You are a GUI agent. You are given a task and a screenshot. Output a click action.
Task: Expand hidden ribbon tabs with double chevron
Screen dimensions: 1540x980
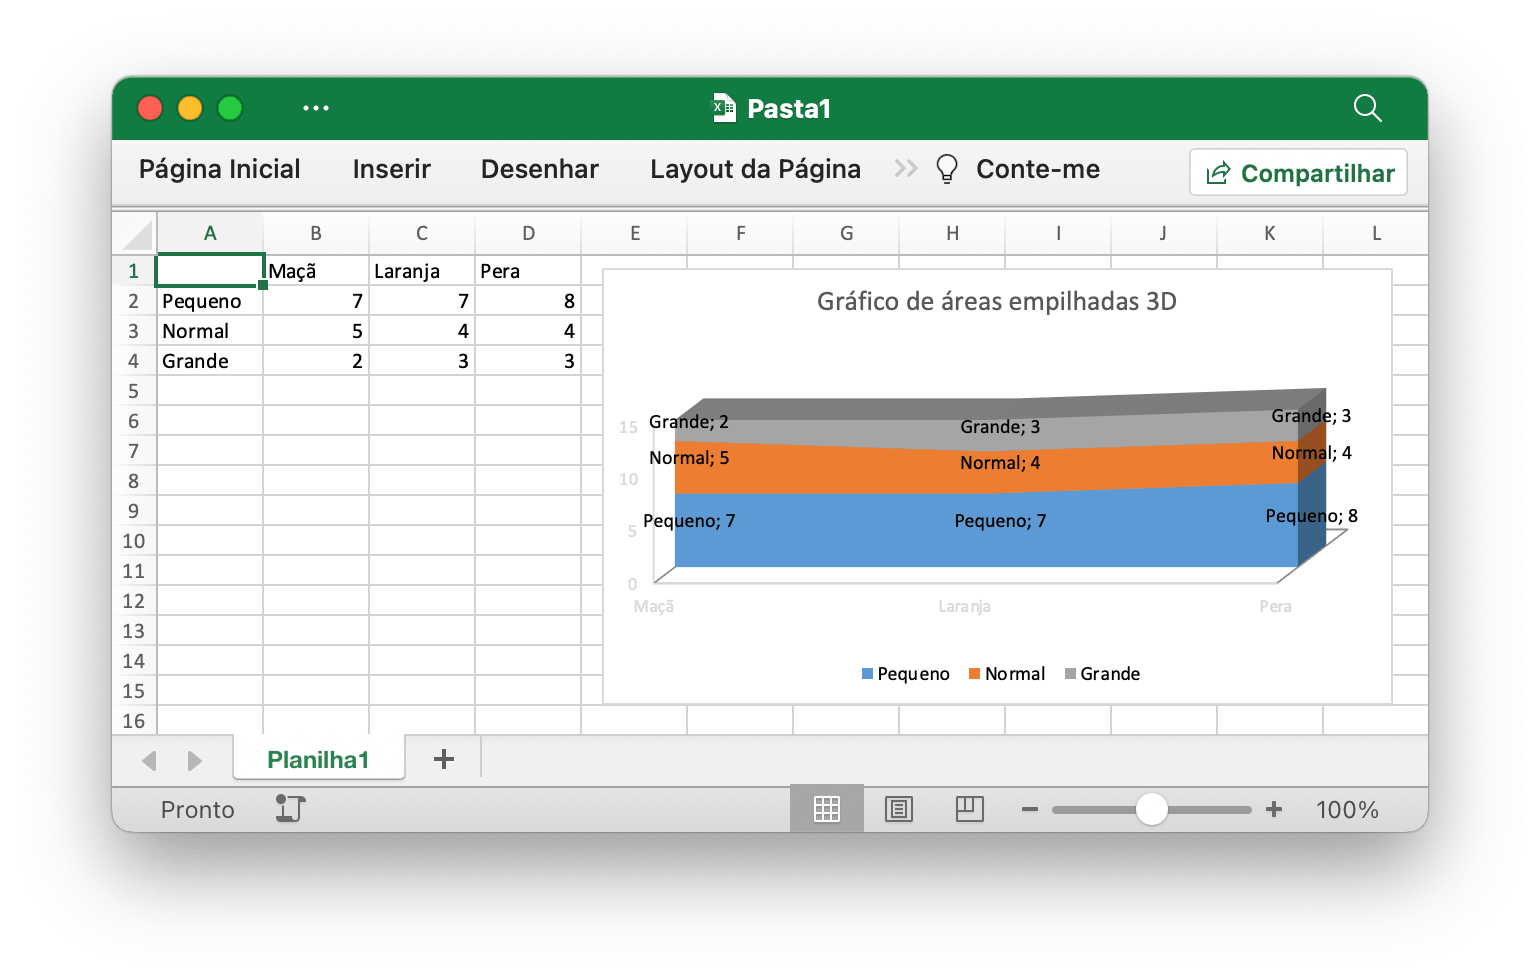906,168
